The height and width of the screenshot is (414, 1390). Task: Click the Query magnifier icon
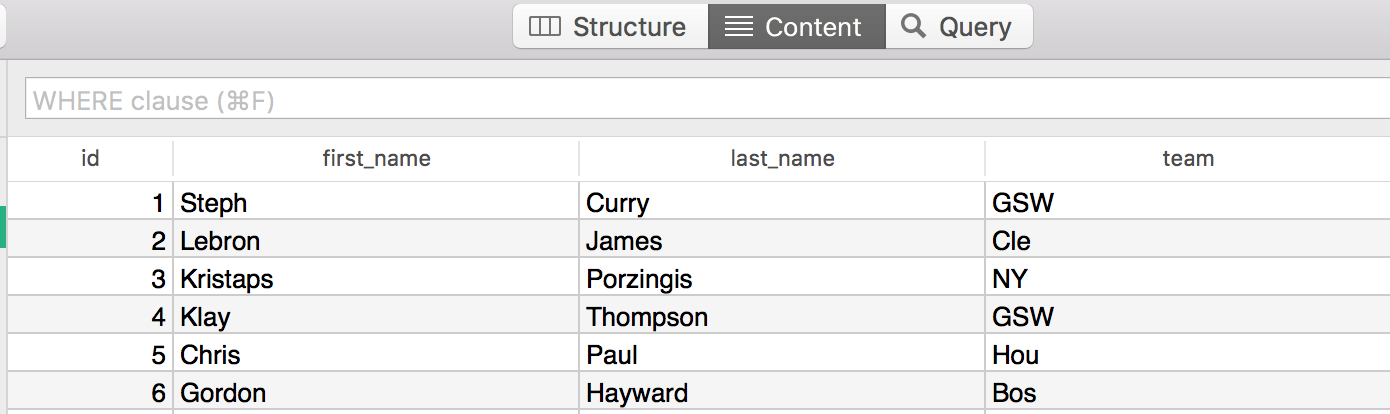tap(913, 27)
